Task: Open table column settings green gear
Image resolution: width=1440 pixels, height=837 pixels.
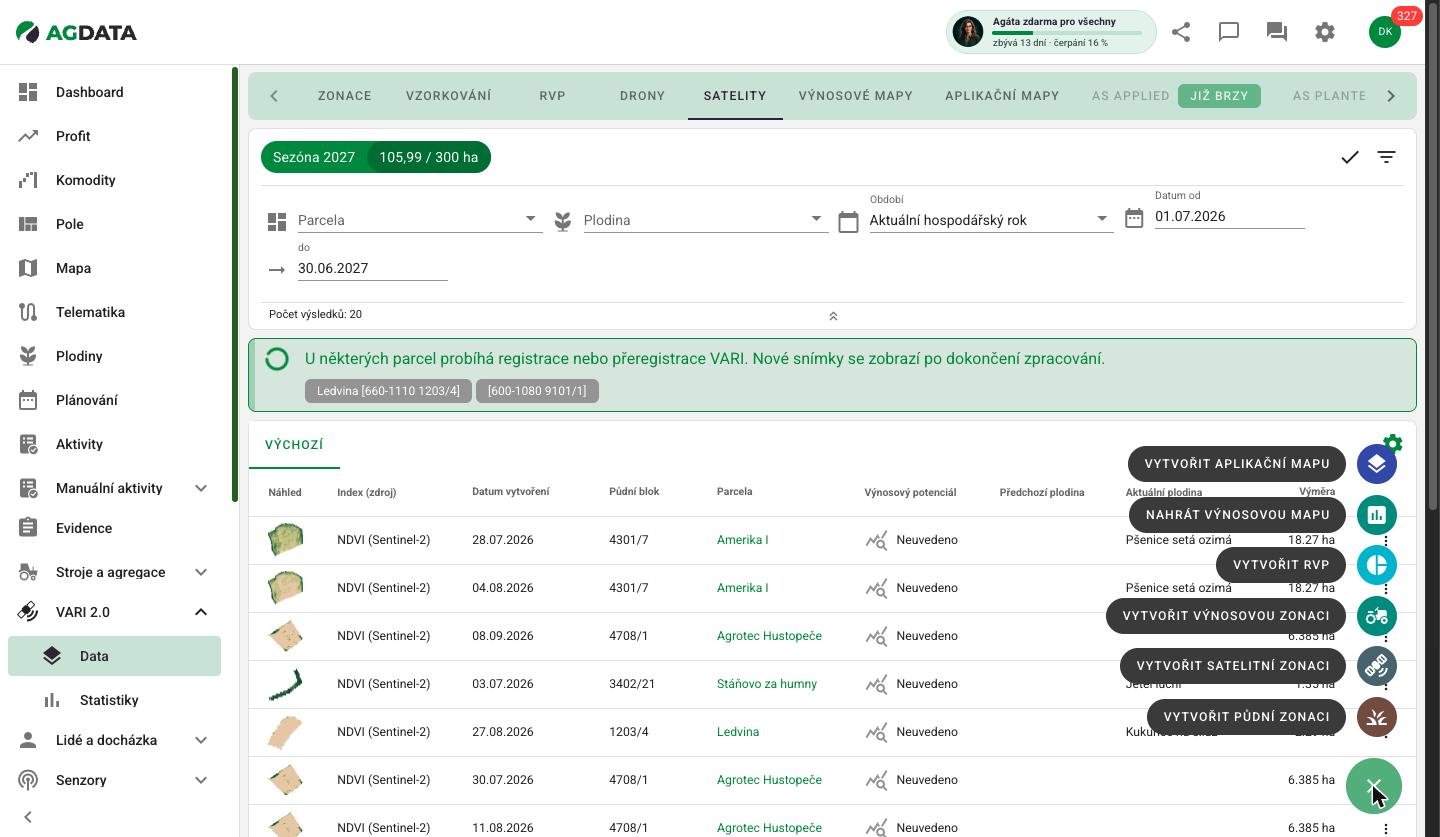Action: (x=1393, y=443)
